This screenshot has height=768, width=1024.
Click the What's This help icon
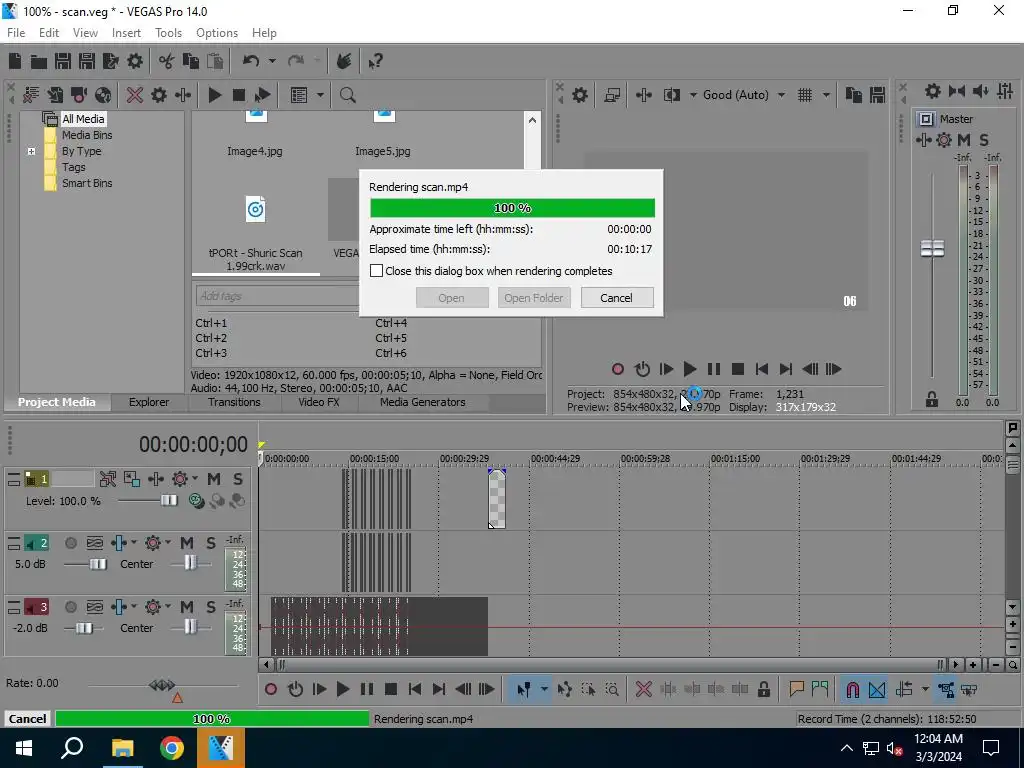[x=375, y=61]
